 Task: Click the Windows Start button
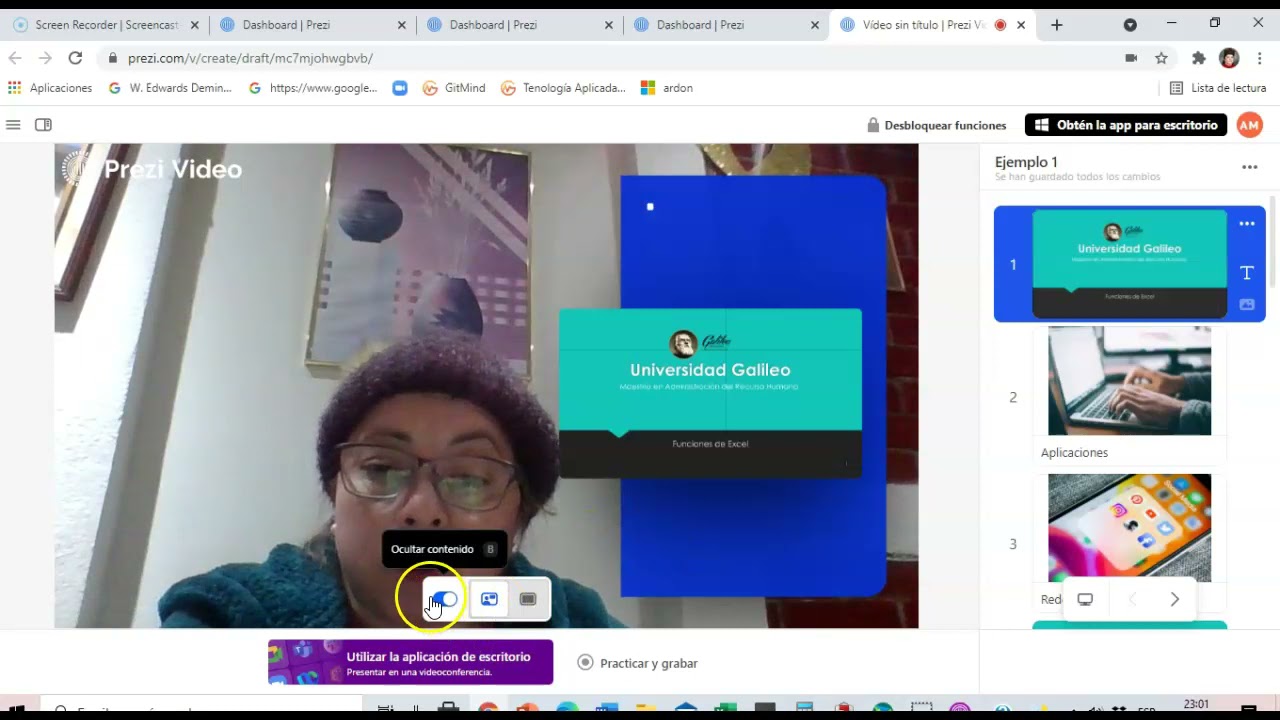16,708
